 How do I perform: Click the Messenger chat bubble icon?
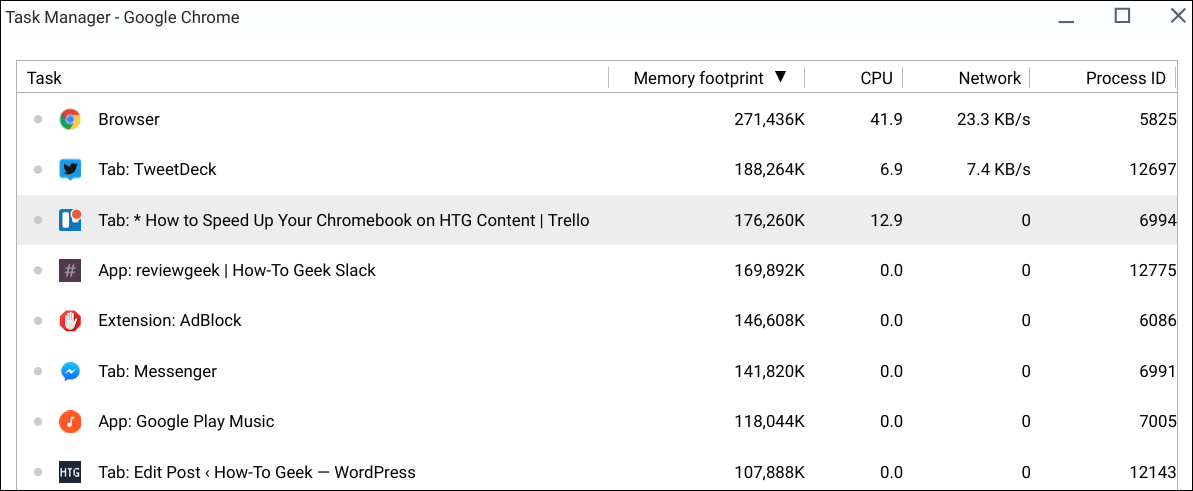click(x=70, y=371)
